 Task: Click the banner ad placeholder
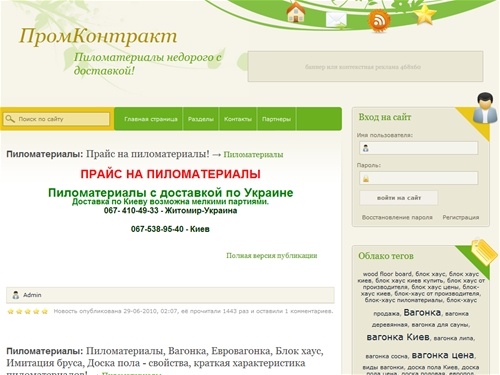pyautogui.click(x=365, y=67)
